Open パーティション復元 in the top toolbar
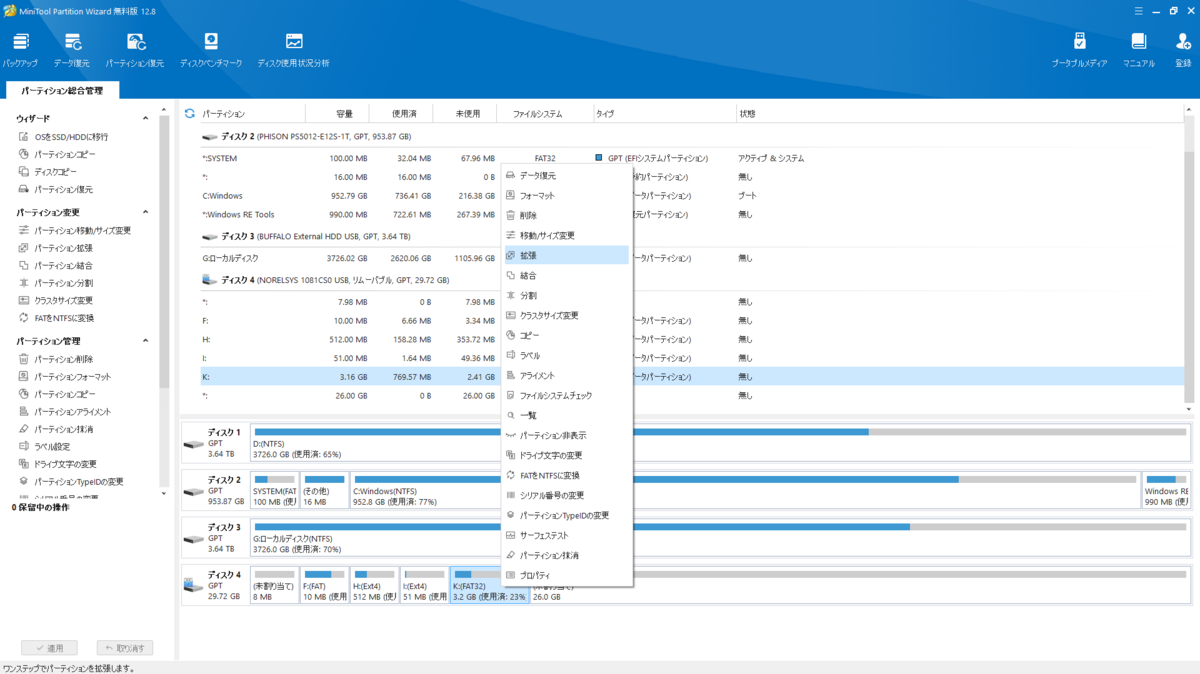 point(135,50)
